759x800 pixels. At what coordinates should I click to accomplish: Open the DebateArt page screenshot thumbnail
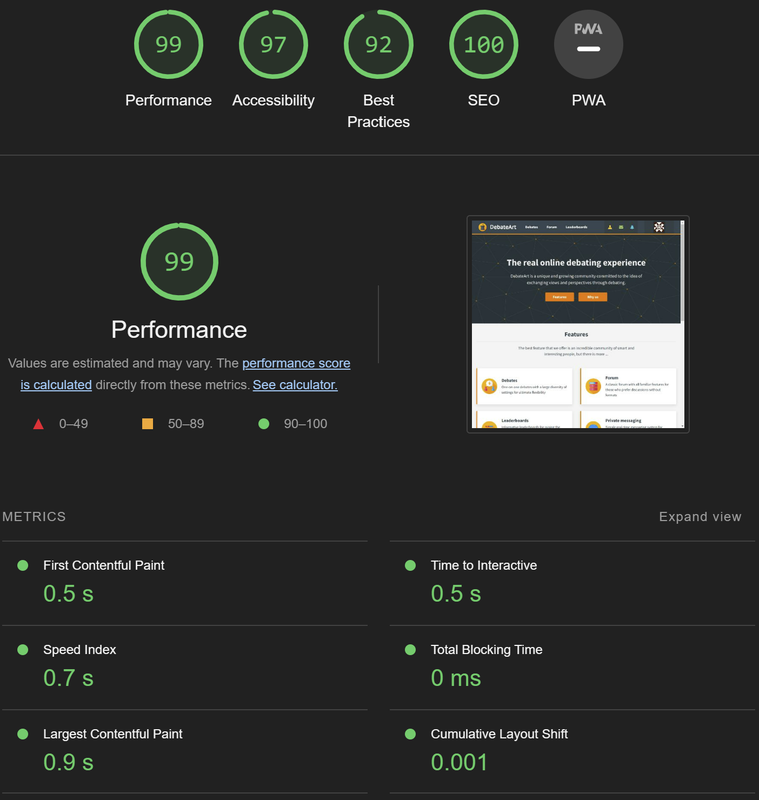(578, 324)
